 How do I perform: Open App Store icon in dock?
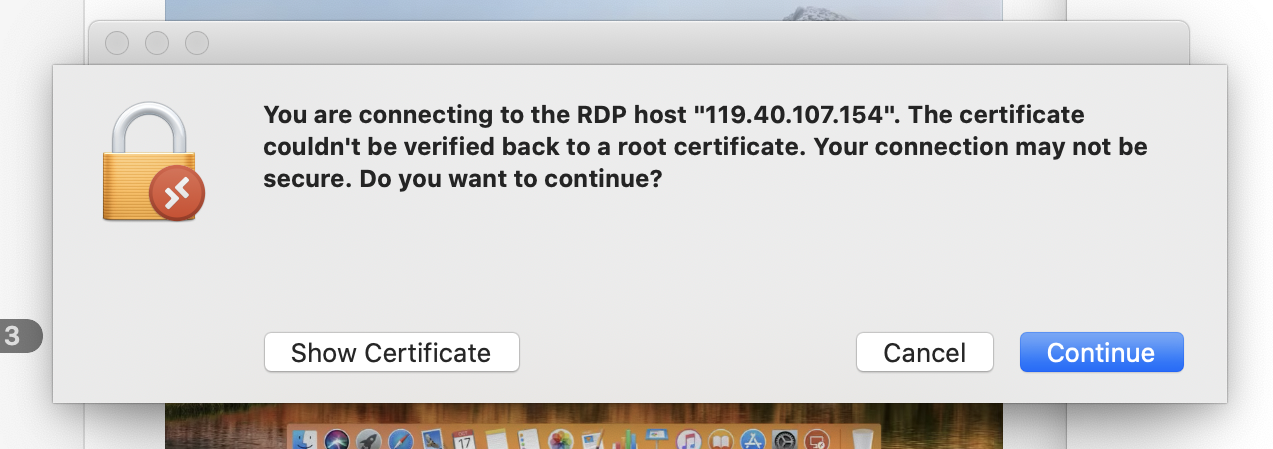753,440
